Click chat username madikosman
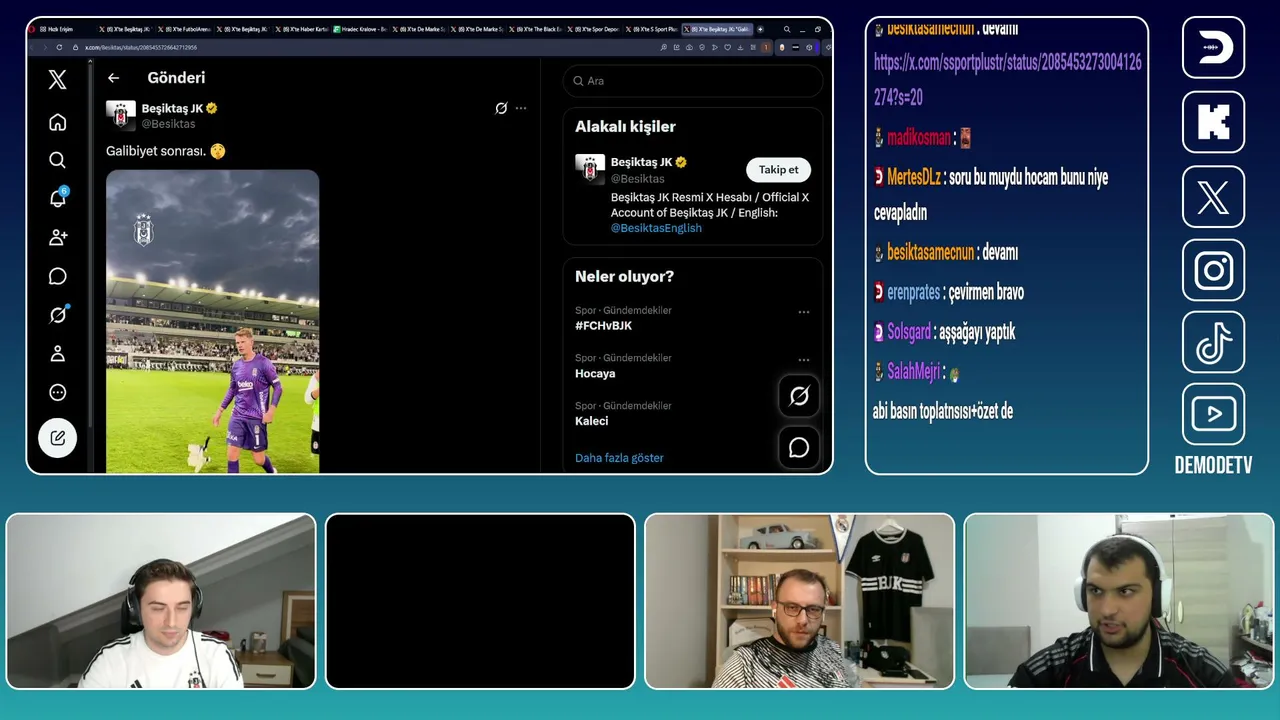1280x720 pixels. click(x=919, y=138)
